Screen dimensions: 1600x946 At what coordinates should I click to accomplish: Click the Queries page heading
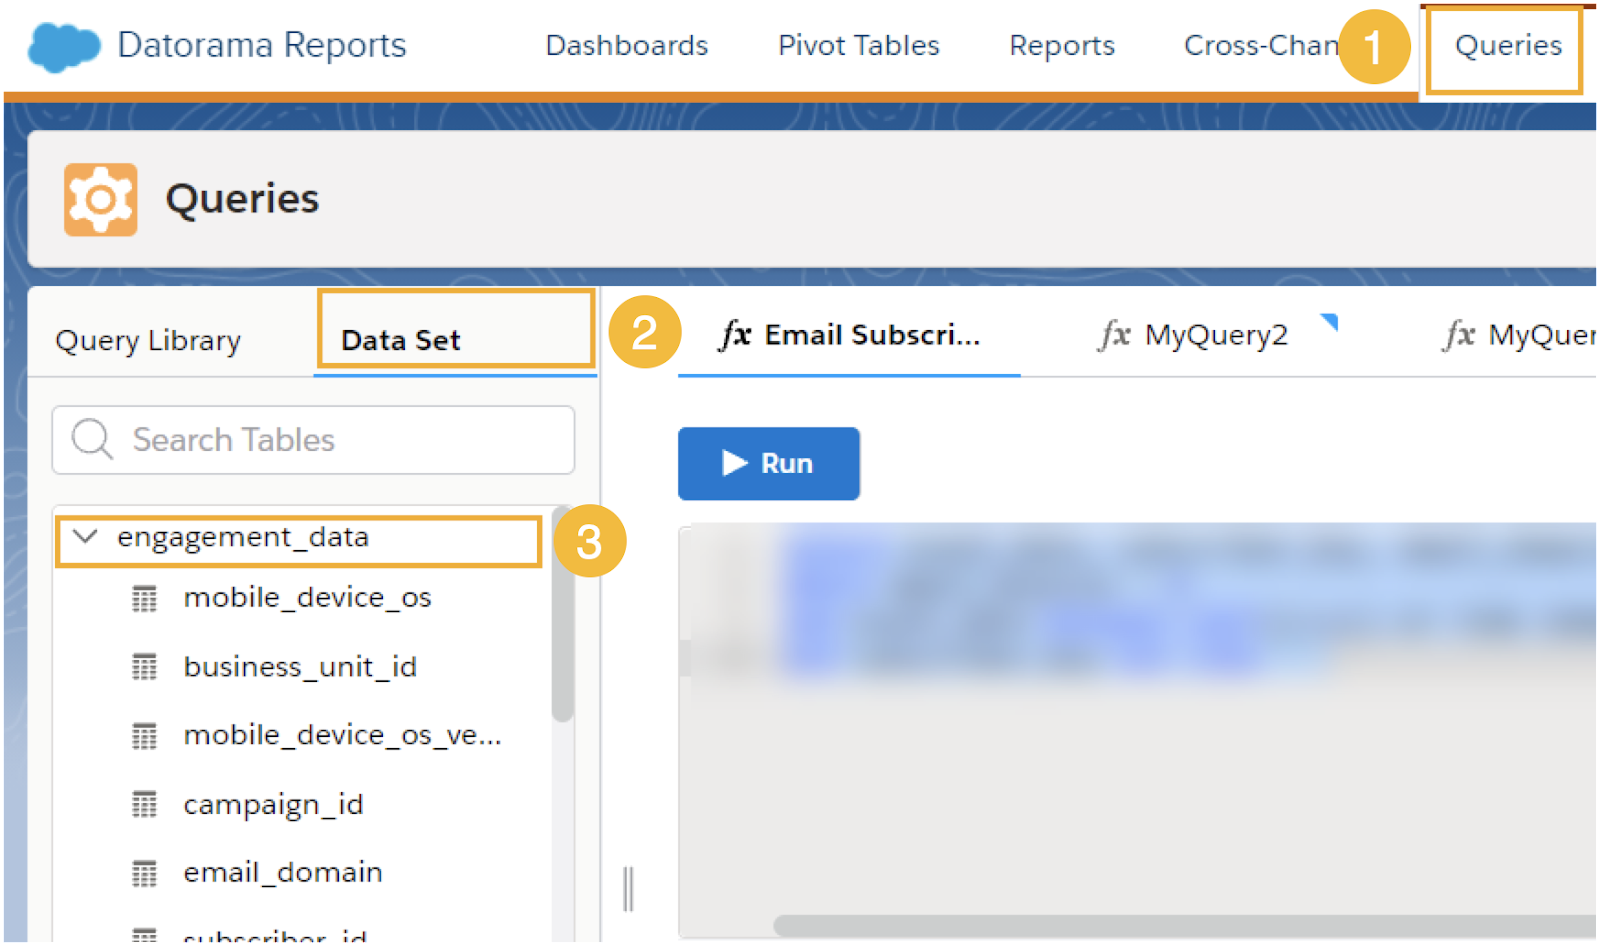tap(242, 199)
